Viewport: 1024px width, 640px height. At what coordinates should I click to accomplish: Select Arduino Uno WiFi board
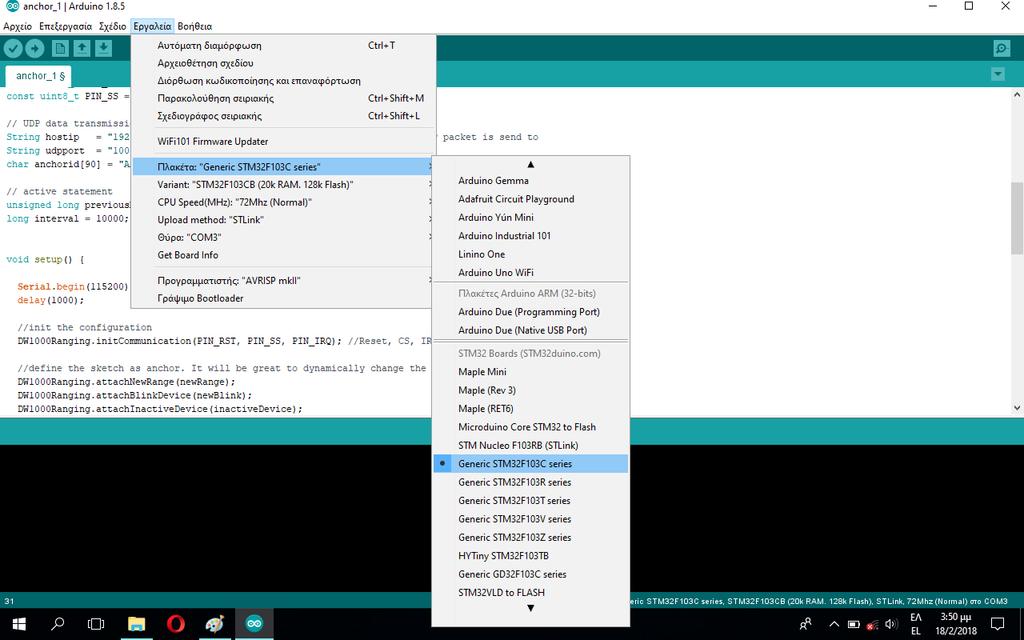click(x=530, y=272)
